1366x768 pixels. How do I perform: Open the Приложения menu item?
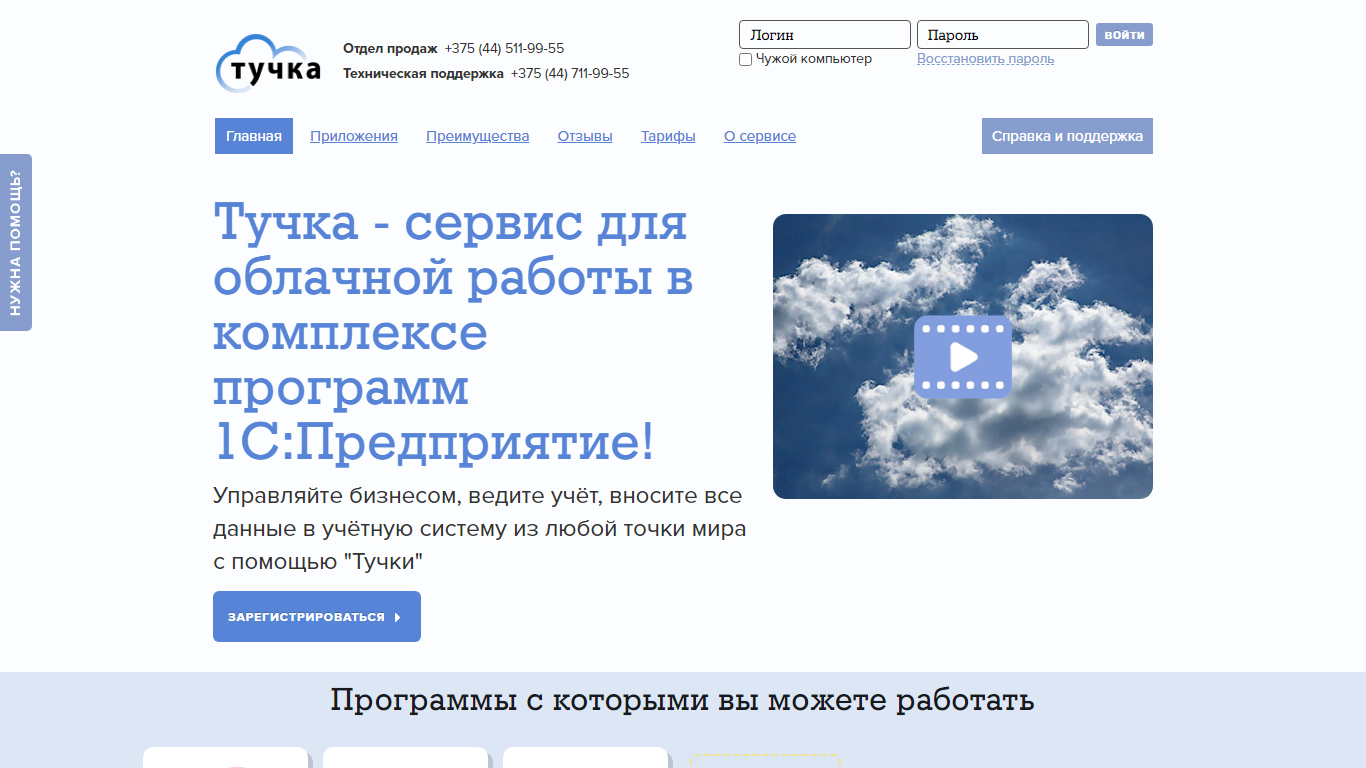click(x=354, y=136)
